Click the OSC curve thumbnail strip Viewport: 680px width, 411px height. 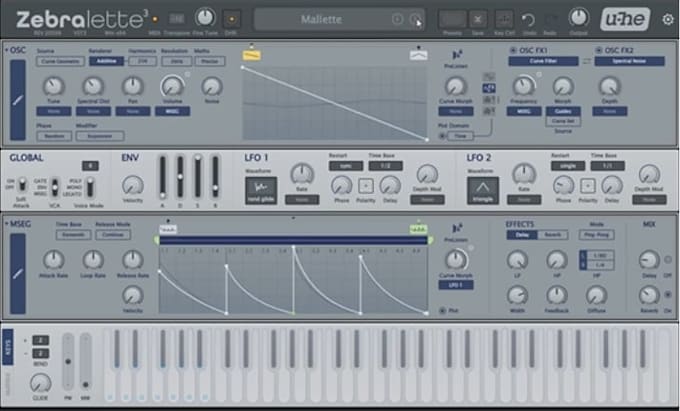pyautogui.click(x=18, y=100)
